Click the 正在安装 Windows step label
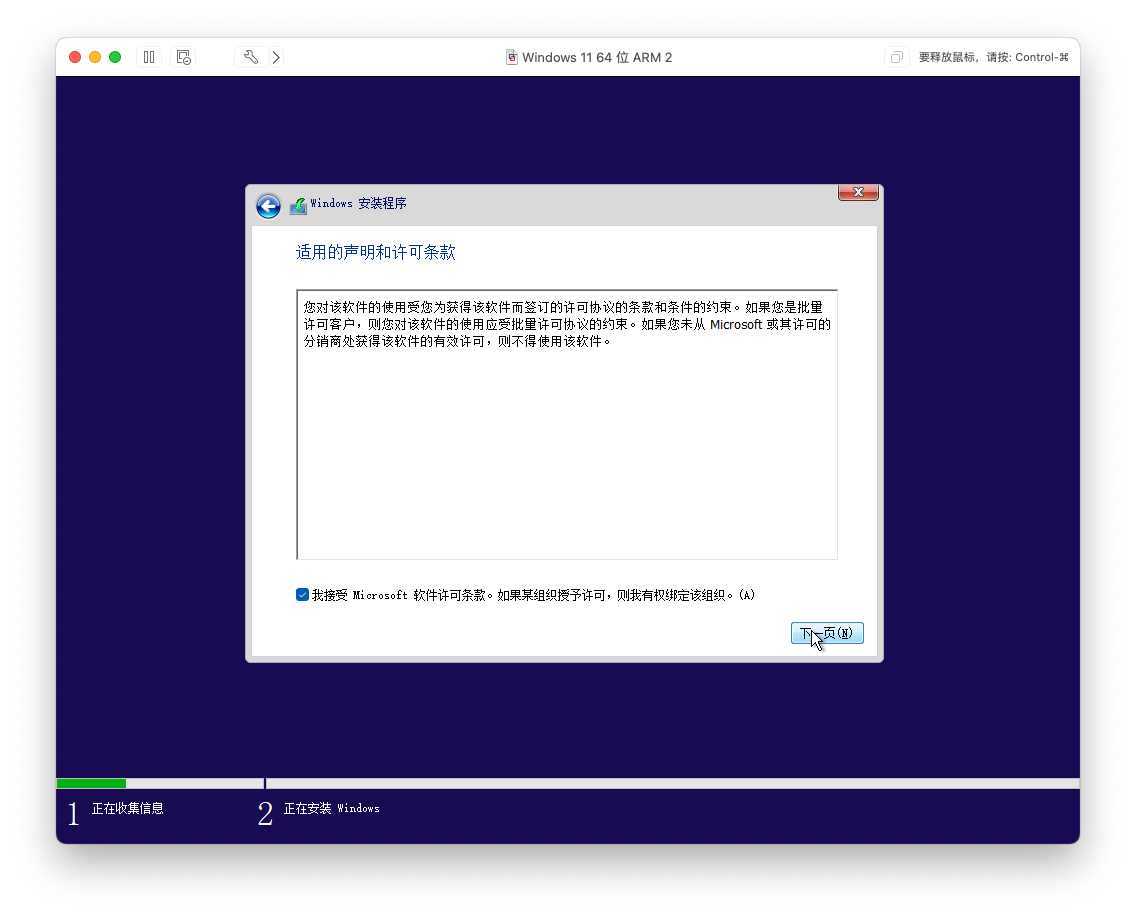Viewport: 1136px width, 918px height. coord(331,809)
